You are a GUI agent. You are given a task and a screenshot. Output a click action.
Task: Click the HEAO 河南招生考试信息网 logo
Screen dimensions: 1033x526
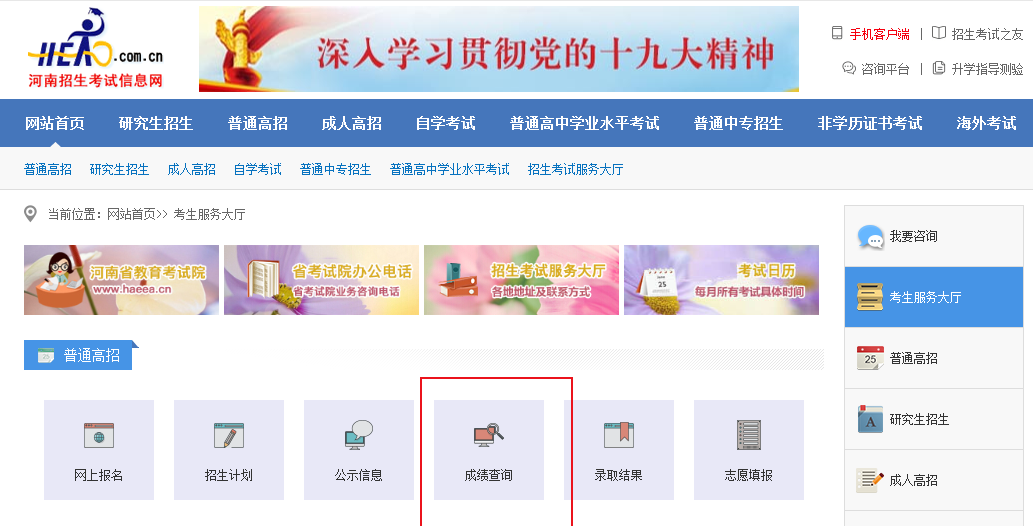click(x=96, y=49)
